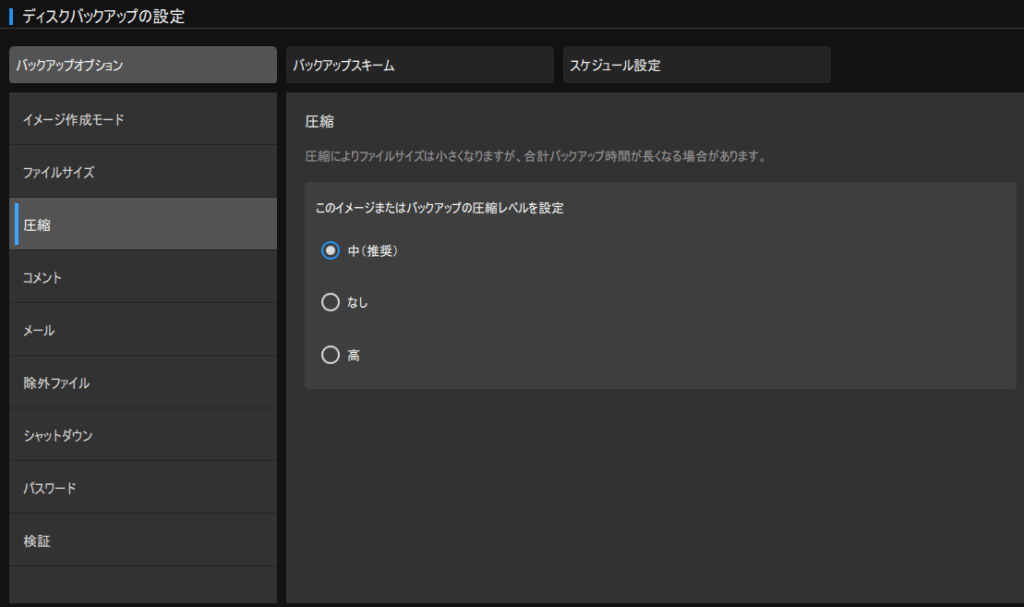Select シャットダウン from the sidebar

(x=143, y=436)
